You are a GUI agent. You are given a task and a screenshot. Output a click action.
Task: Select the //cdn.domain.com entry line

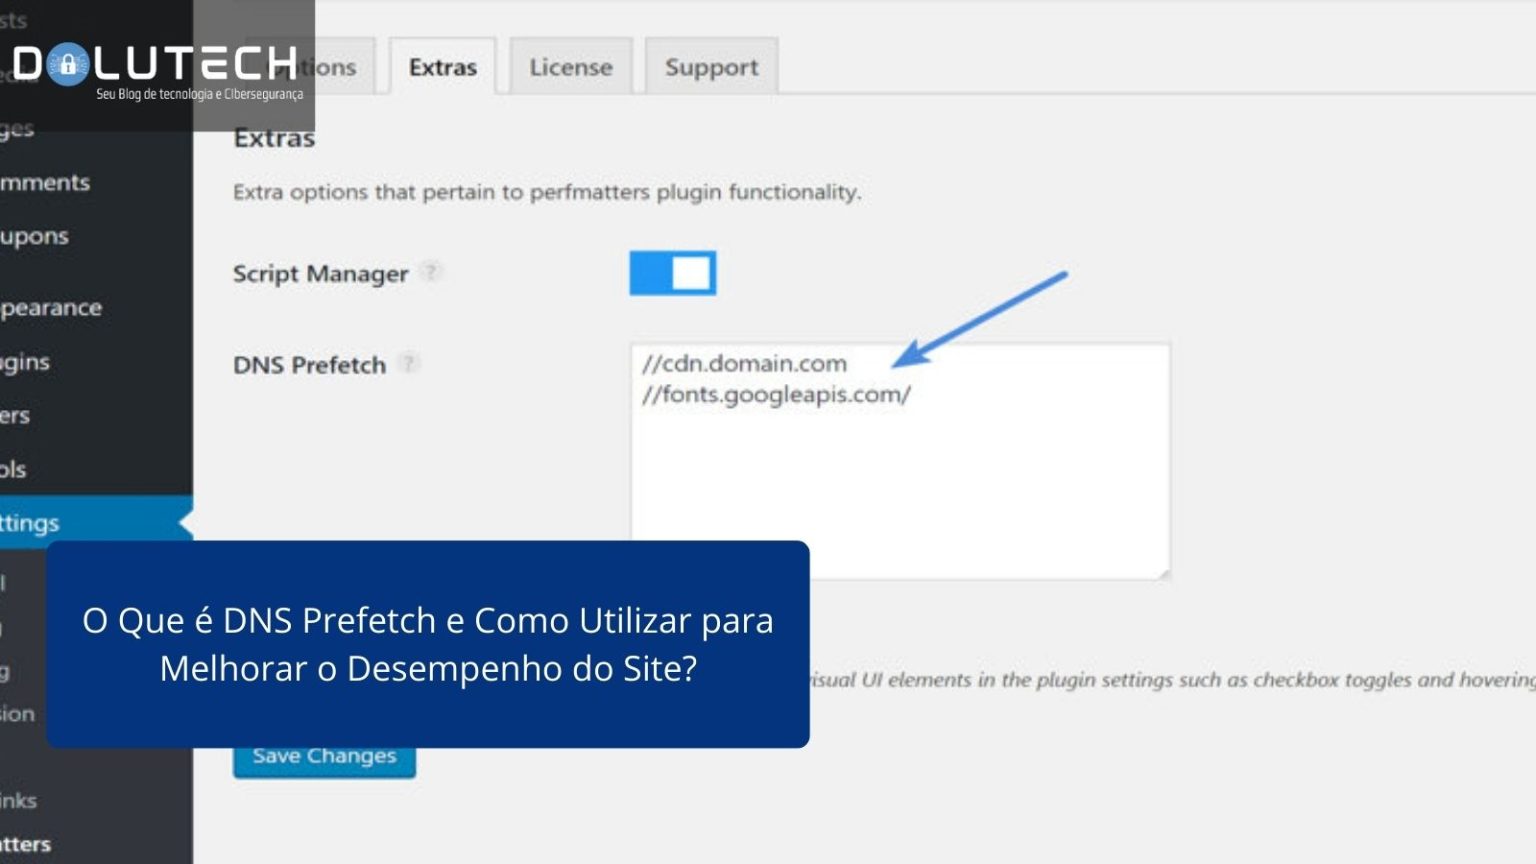[744, 363]
